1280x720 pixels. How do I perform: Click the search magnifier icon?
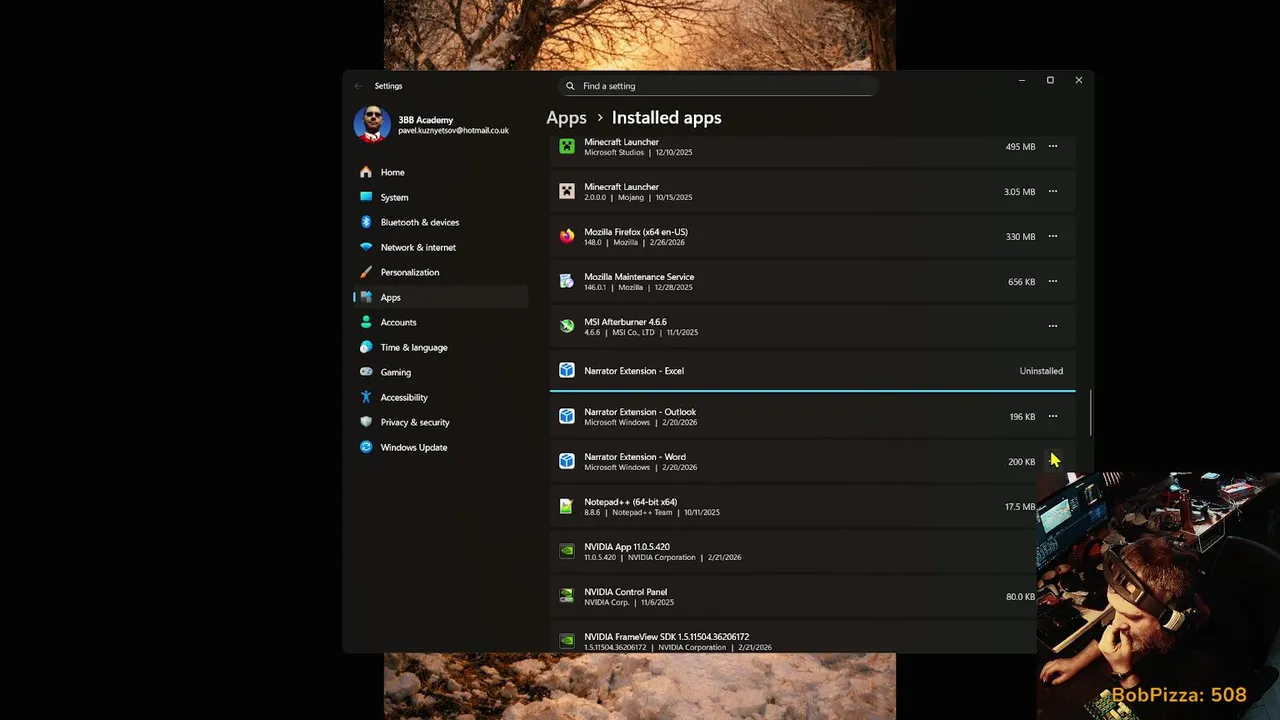click(571, 86)
